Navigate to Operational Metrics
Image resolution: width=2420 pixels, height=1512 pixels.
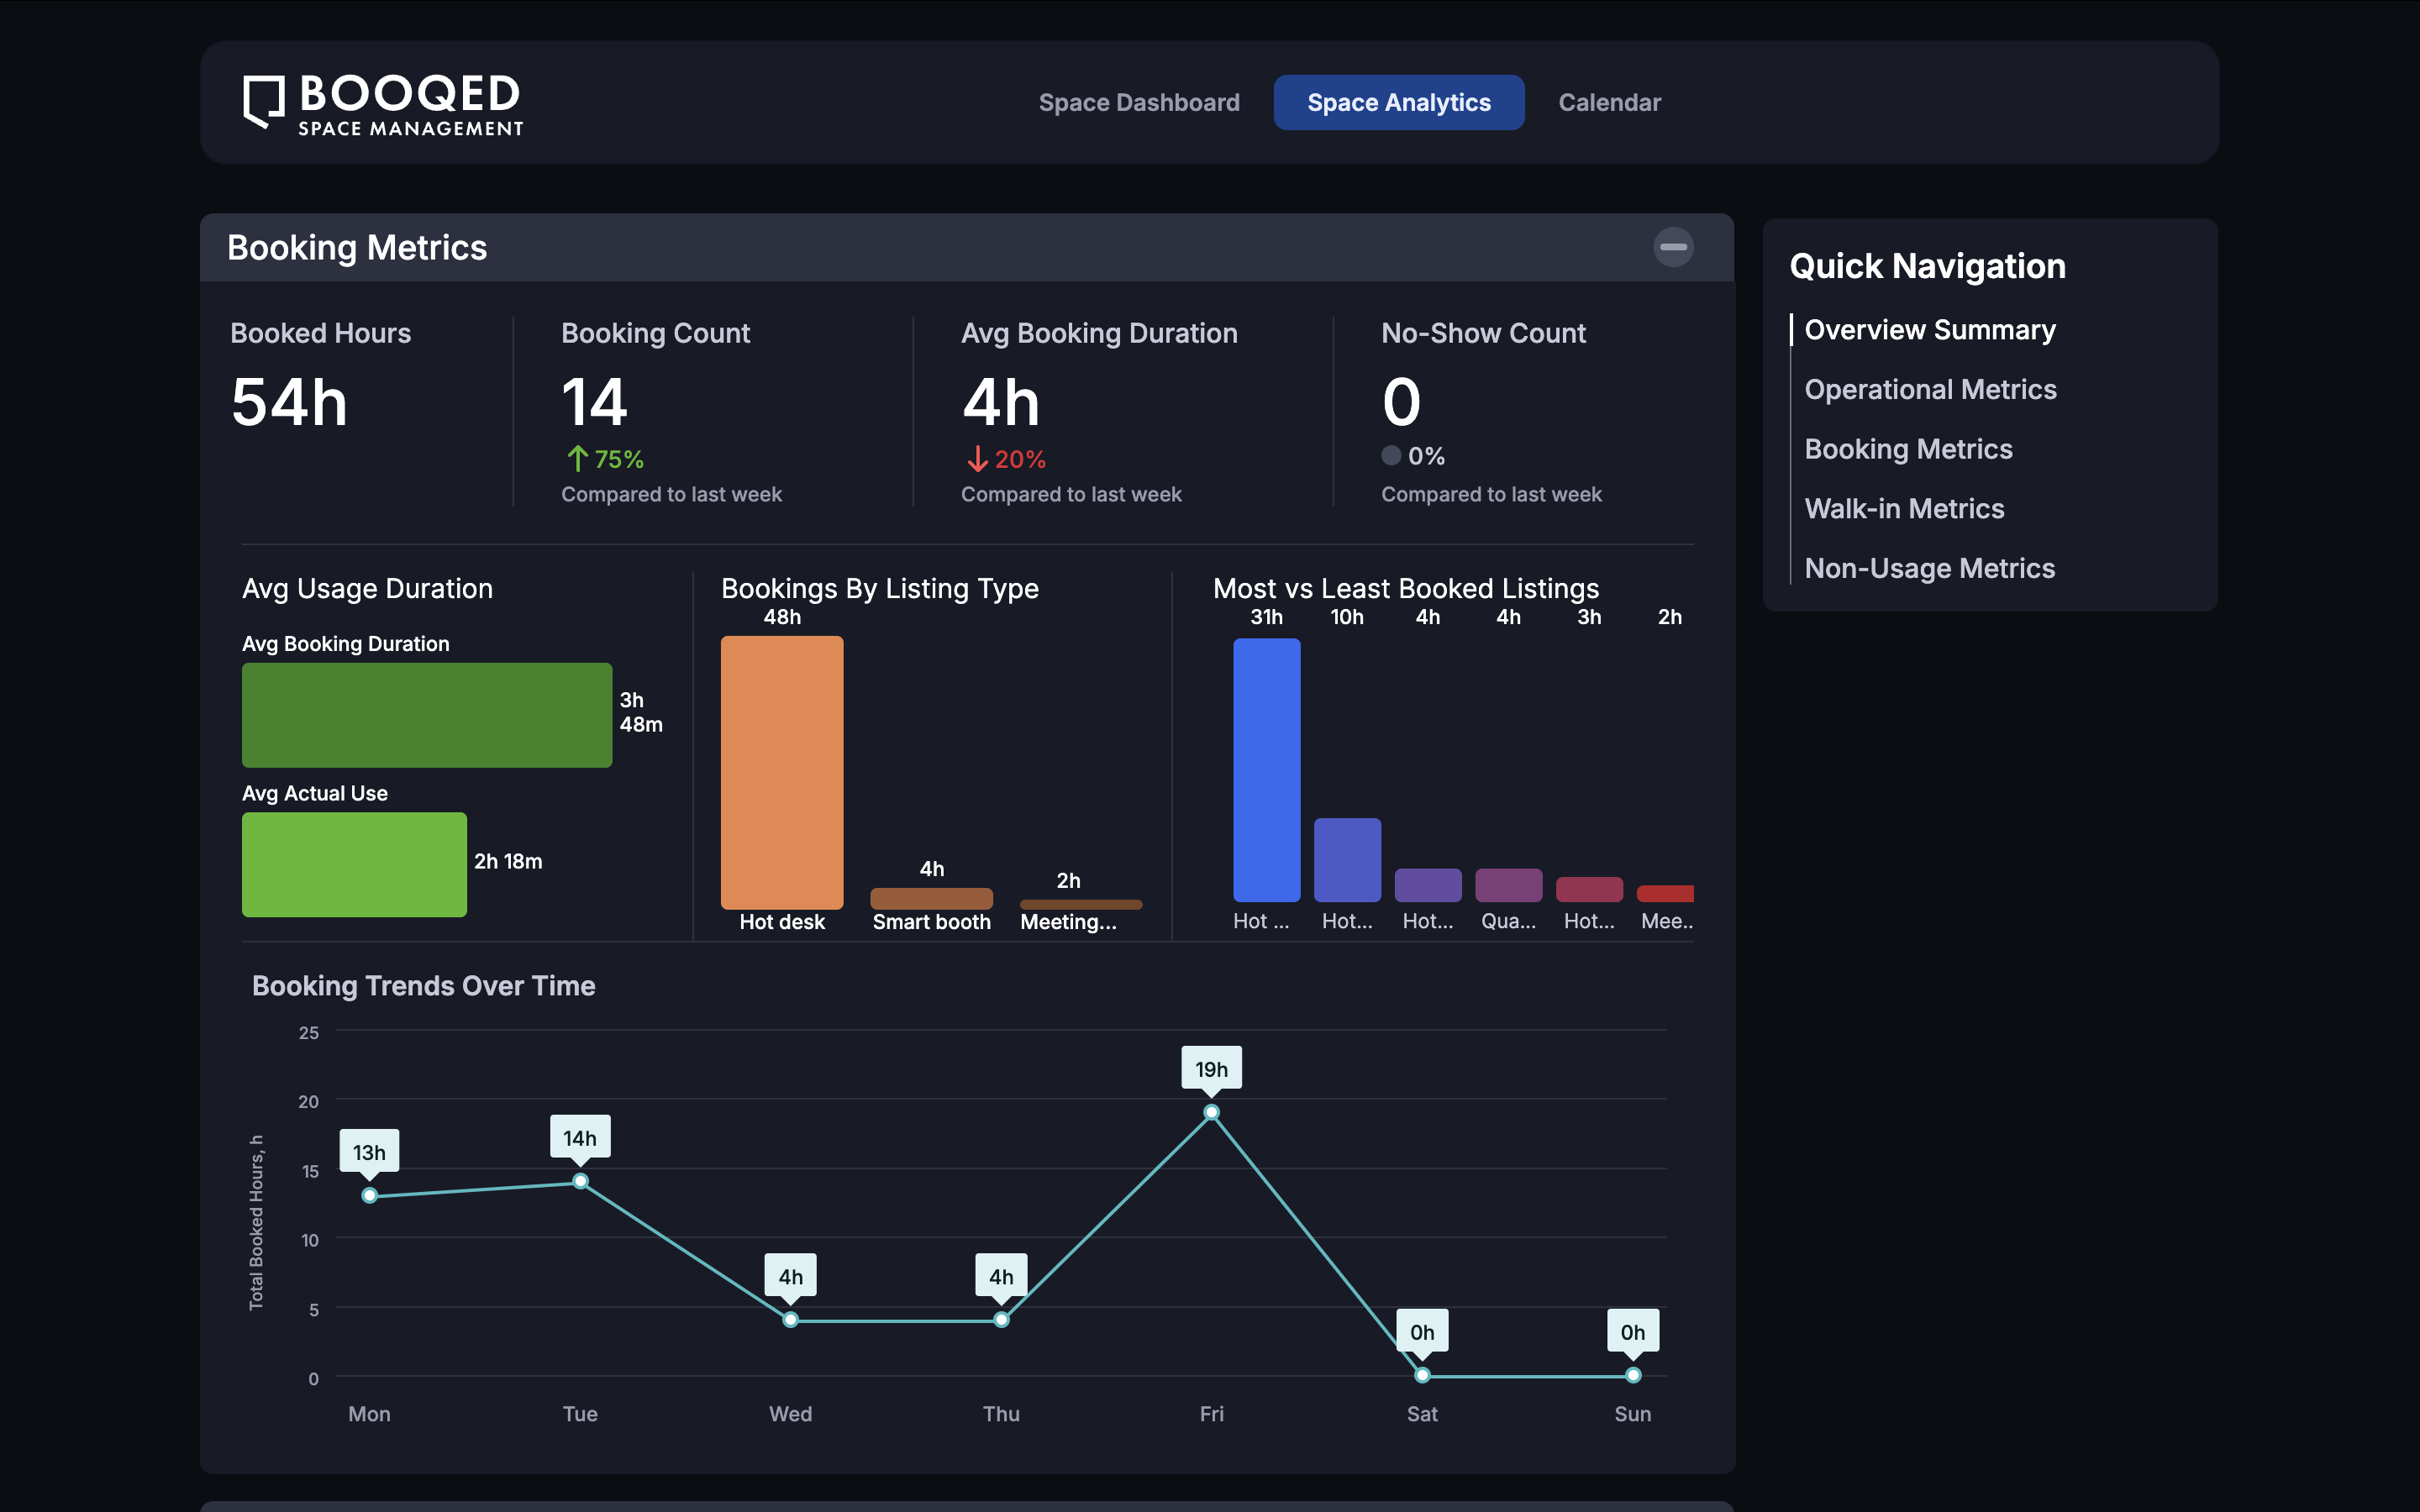[1930, 389]
